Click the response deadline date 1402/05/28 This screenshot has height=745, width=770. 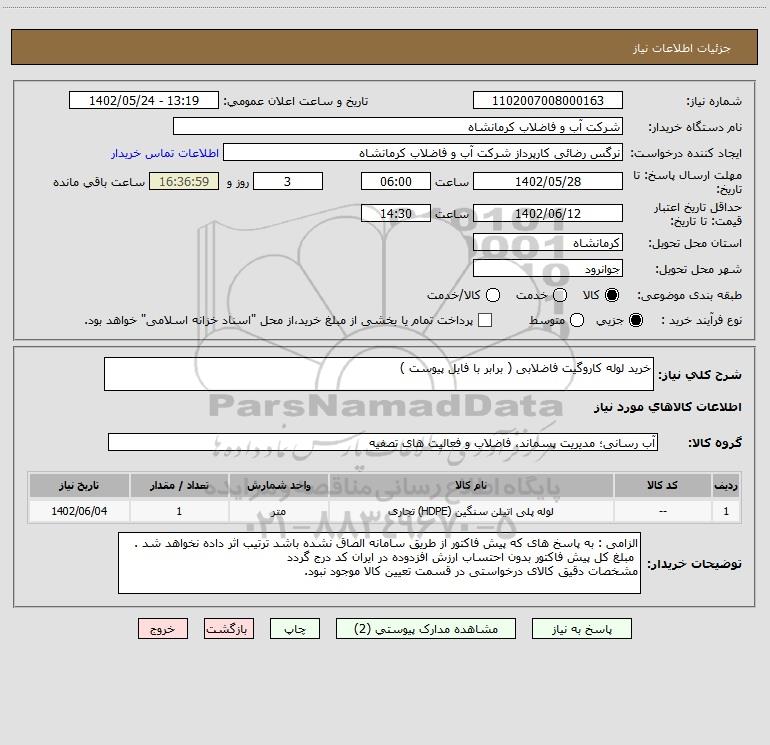click(x=548, y=182)
